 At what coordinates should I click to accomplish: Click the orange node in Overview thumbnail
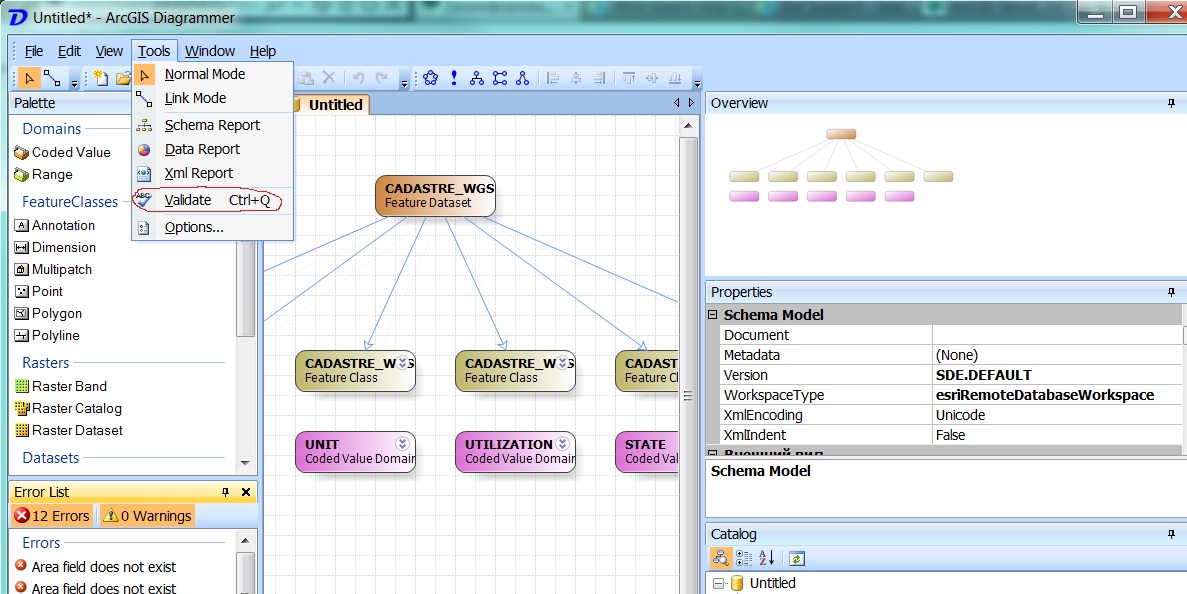click(841, 135)
